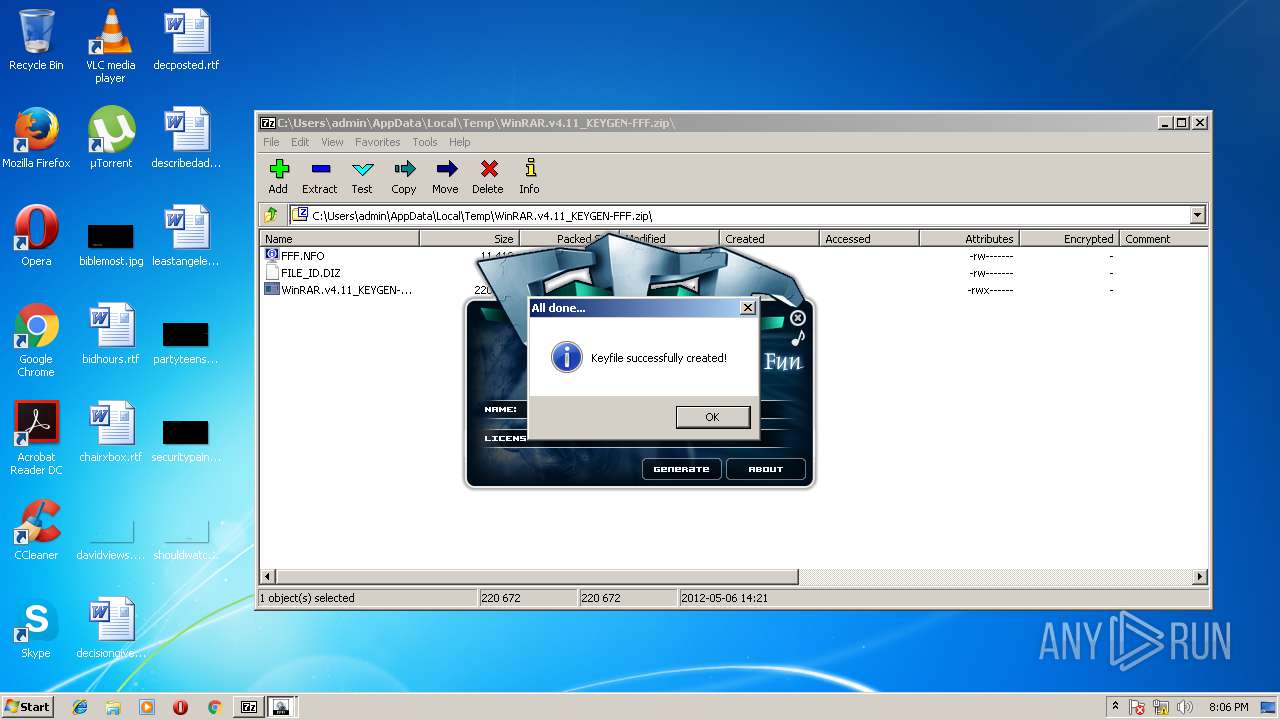Open Opera desktop shortcut

36,236
